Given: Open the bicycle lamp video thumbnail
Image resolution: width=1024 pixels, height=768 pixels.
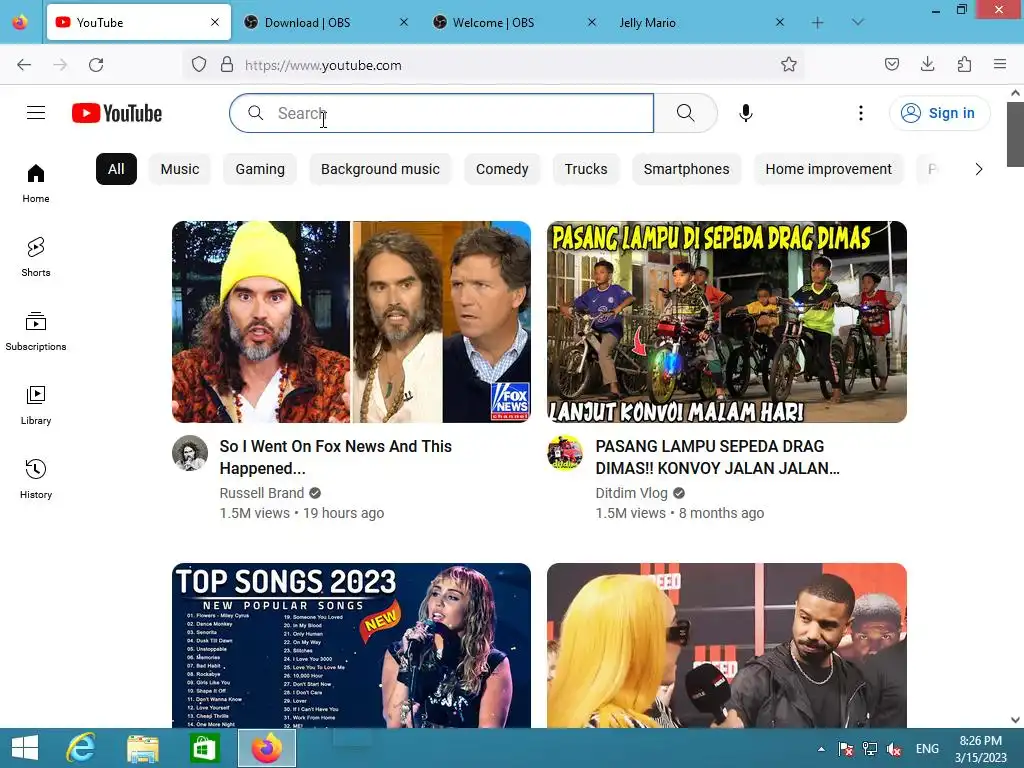Looking at the screenshot, I should [727, 322].
